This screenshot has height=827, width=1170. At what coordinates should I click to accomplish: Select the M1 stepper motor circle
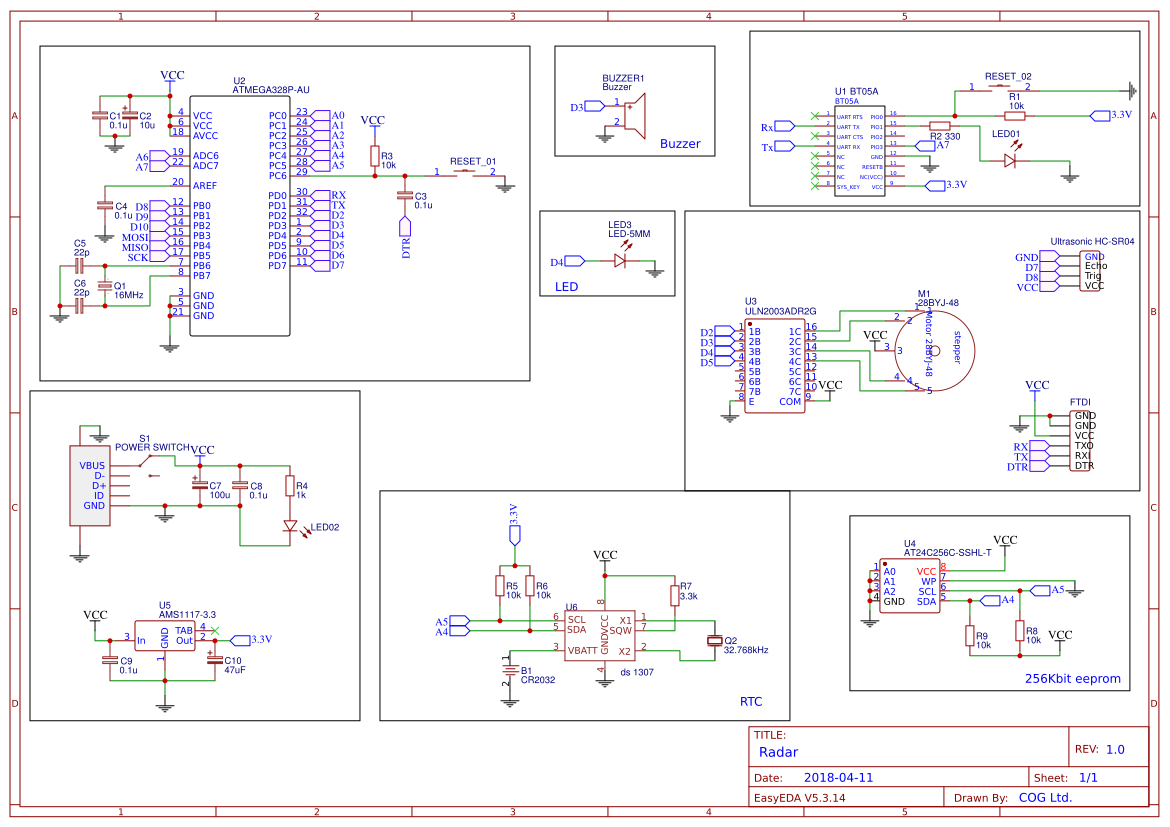point(934,351)
